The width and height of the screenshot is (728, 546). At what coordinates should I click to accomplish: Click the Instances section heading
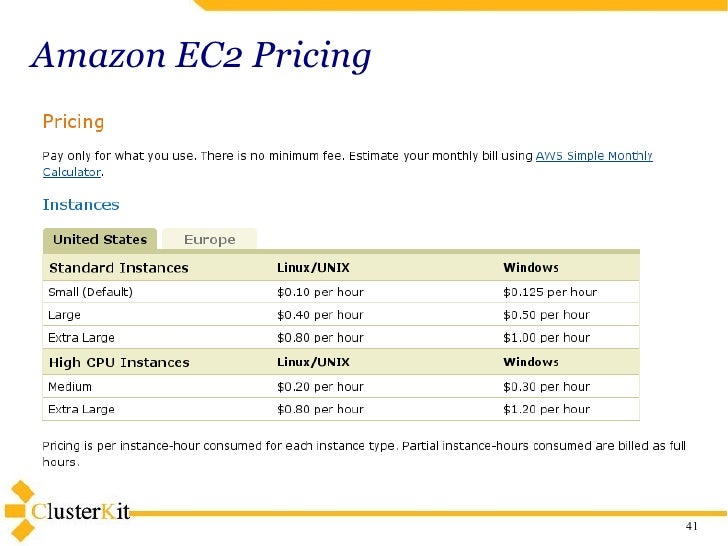pyautogui.click(x=81, y=205)
